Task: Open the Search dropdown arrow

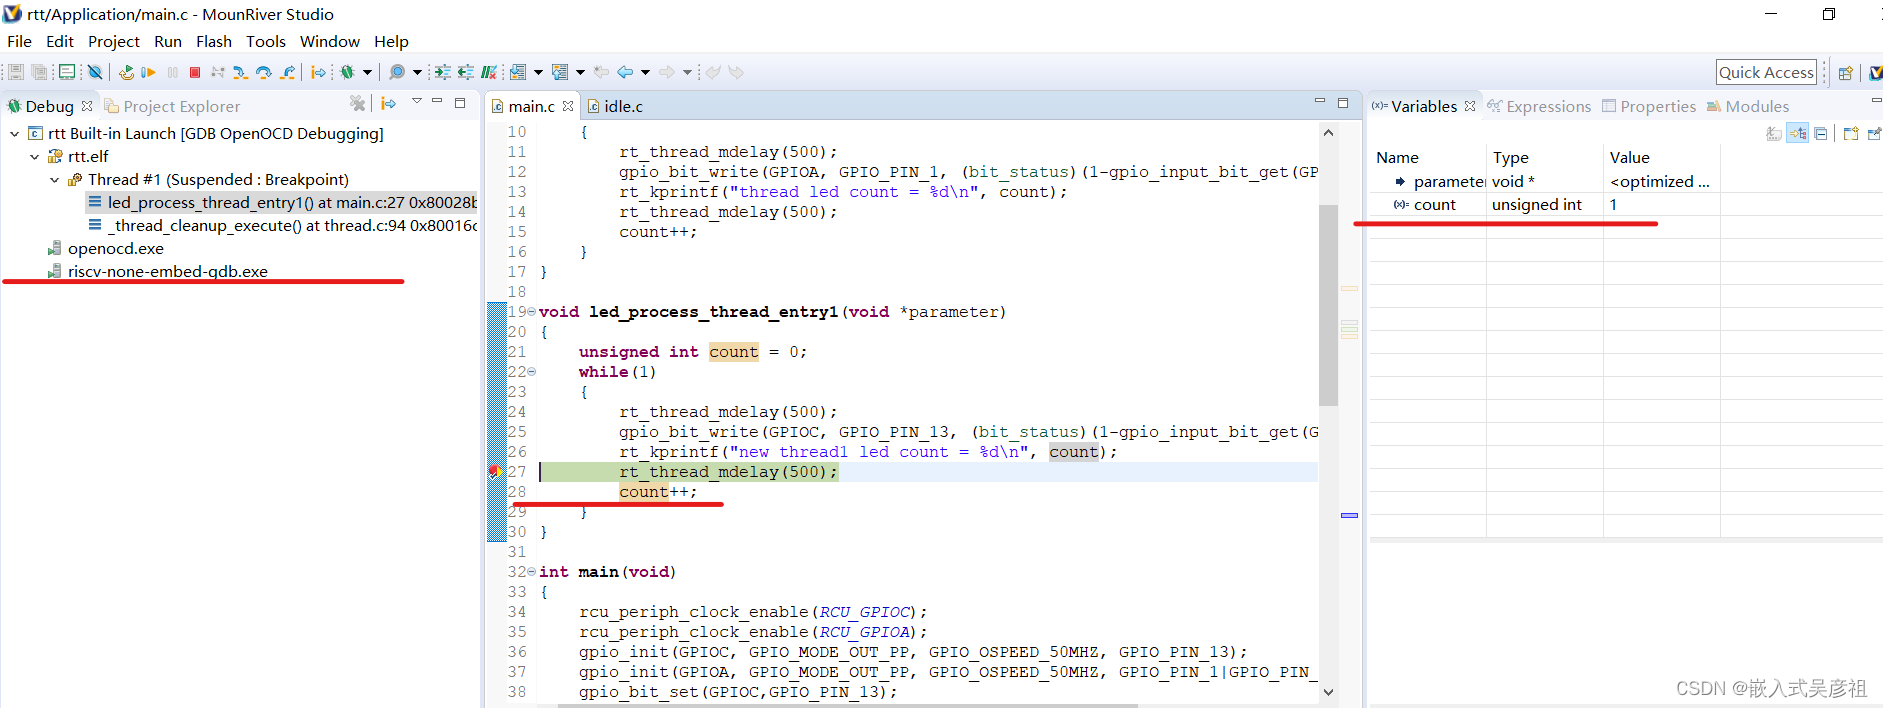Action: coord(417,72)
